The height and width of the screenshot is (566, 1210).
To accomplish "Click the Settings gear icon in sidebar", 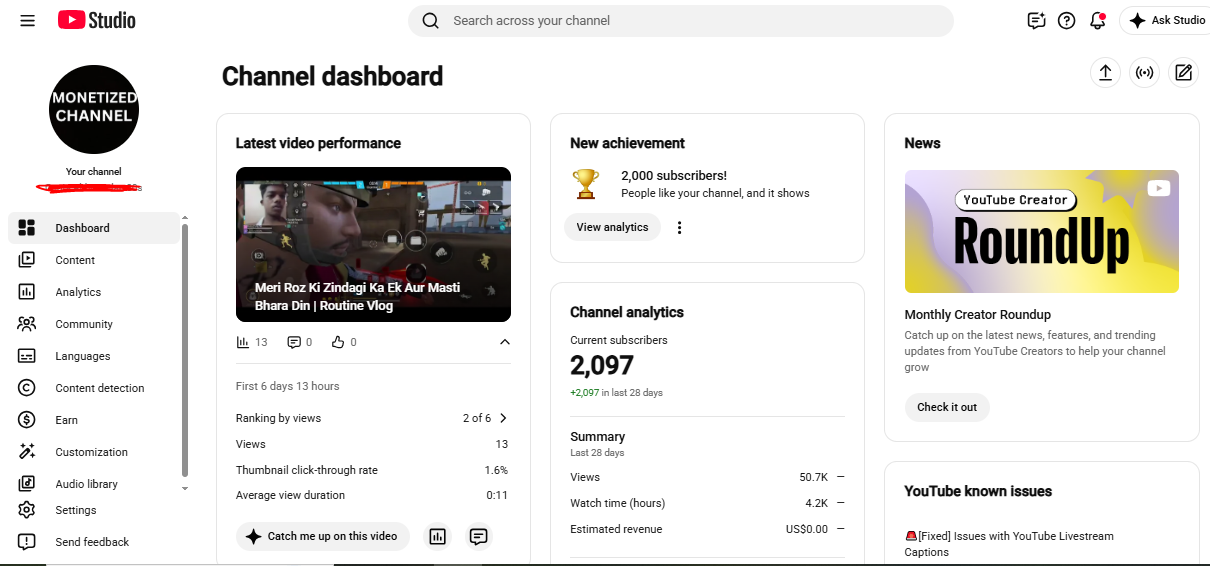I will coord(27,510).
